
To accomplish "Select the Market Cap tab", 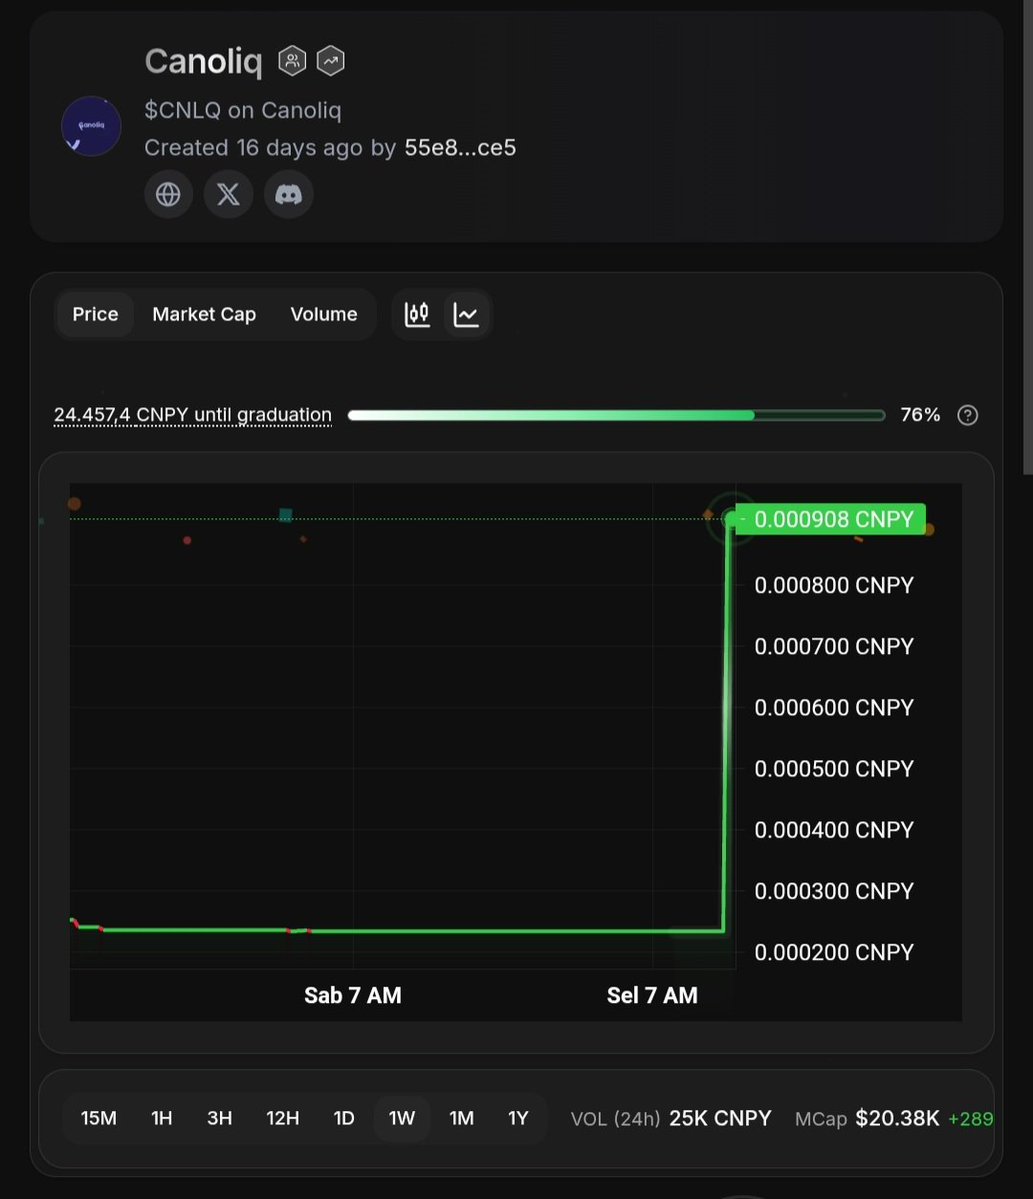I will (x=204, y=314).
